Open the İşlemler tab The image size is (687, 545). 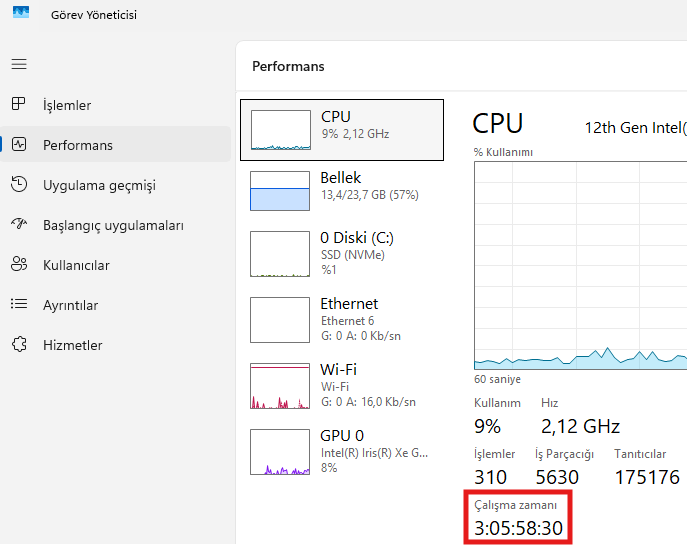(x=67, y=105)
